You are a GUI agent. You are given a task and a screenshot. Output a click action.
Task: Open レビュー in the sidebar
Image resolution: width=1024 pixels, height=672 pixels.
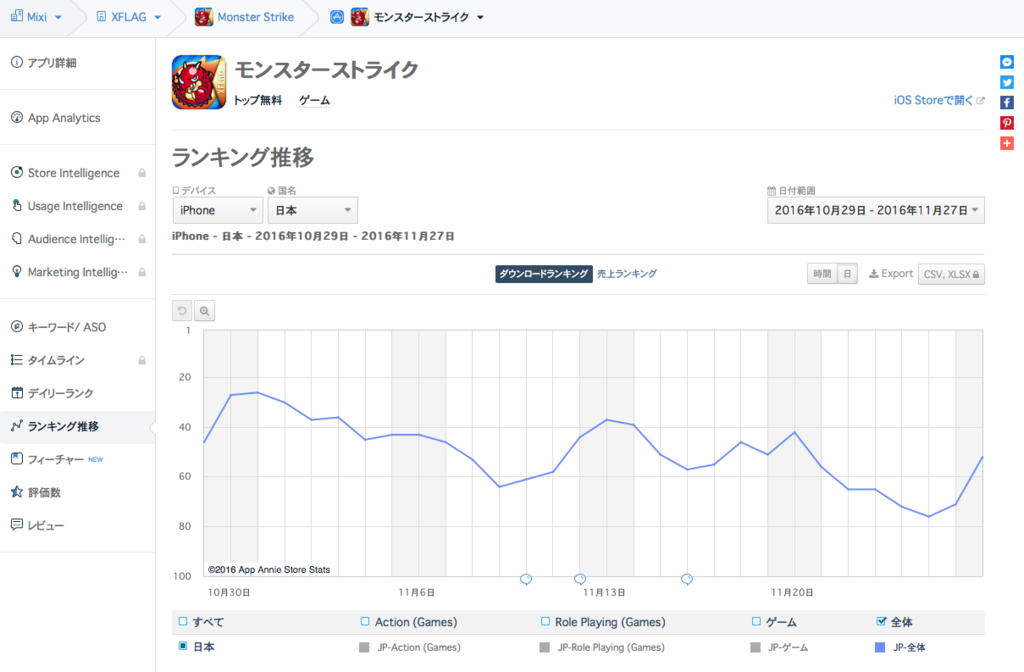tap(45, 525)
